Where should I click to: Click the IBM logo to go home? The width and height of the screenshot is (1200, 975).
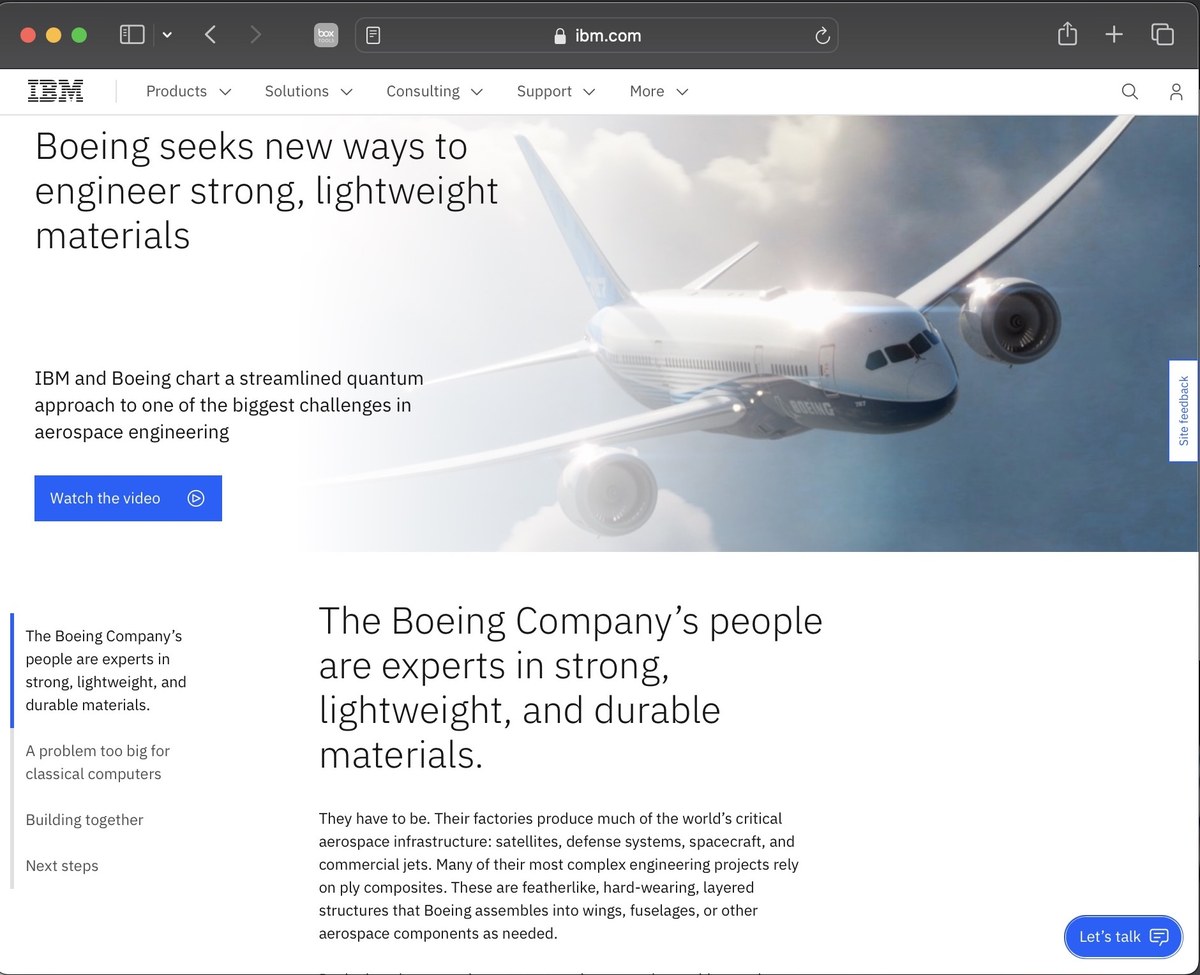tap(56, 91)
